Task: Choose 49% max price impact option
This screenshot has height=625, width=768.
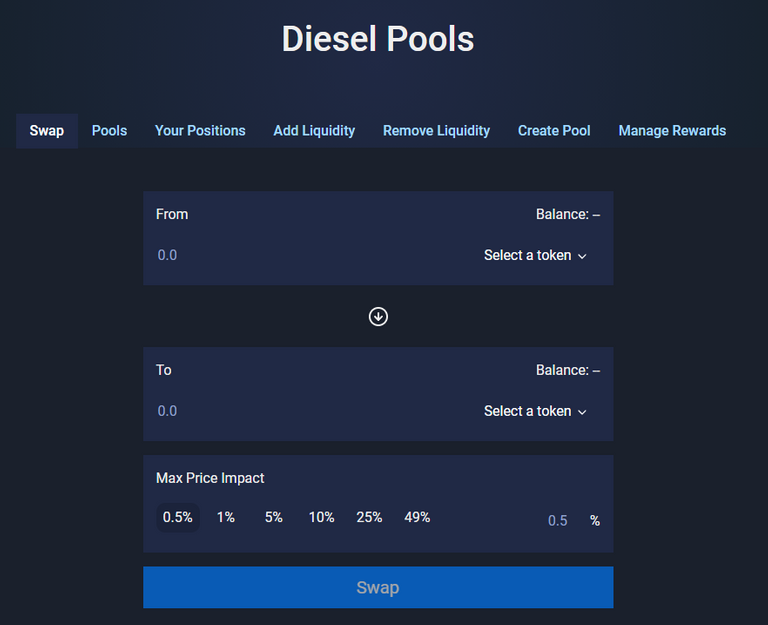Action: point(417,517)
